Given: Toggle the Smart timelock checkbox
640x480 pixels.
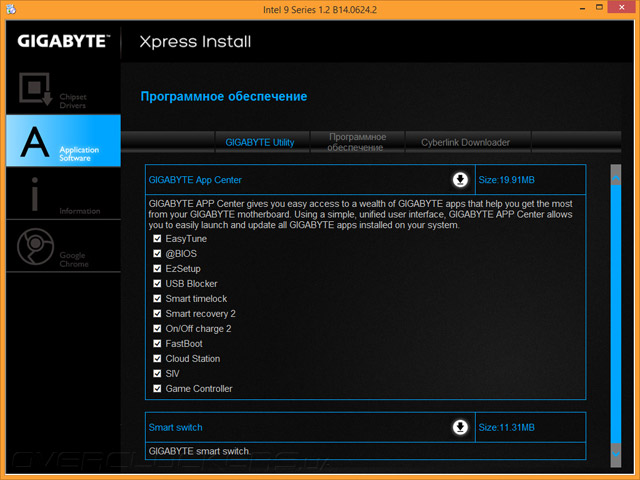Looking at the screenshot, I should (157, 298).
